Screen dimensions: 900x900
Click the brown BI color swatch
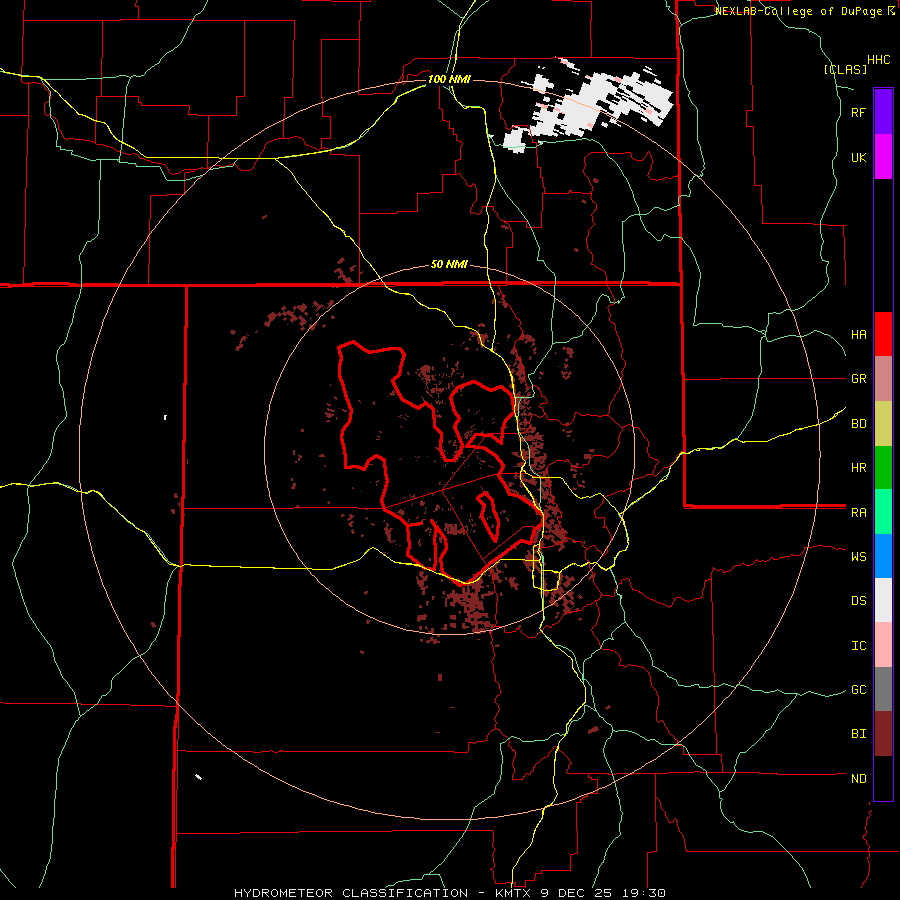883,734
